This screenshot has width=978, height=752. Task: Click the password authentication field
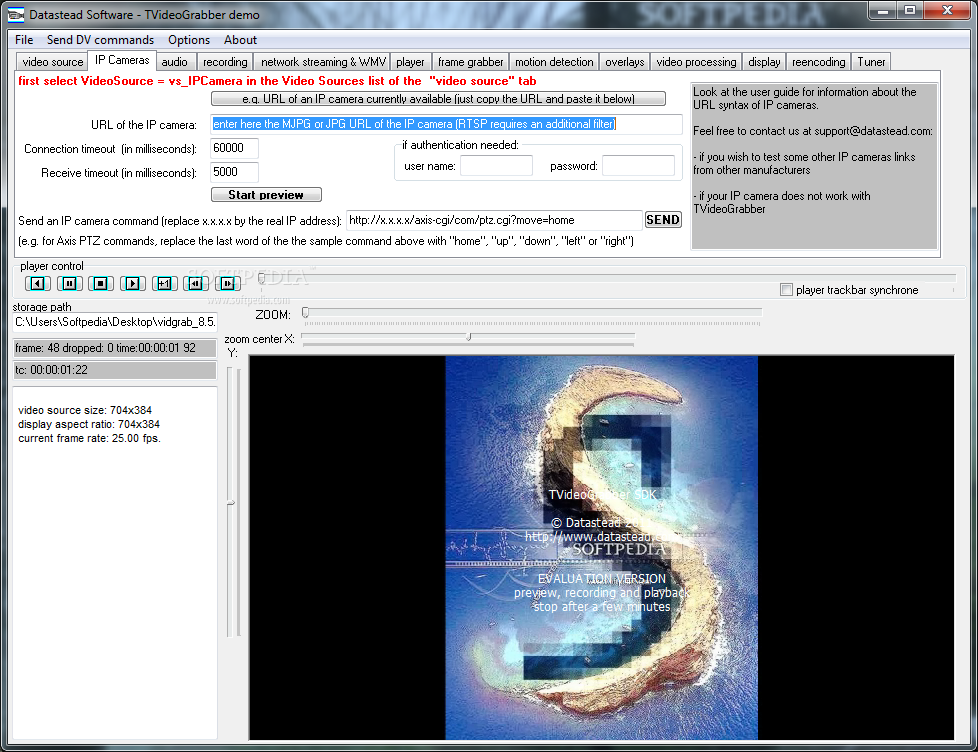pos(638,166)
